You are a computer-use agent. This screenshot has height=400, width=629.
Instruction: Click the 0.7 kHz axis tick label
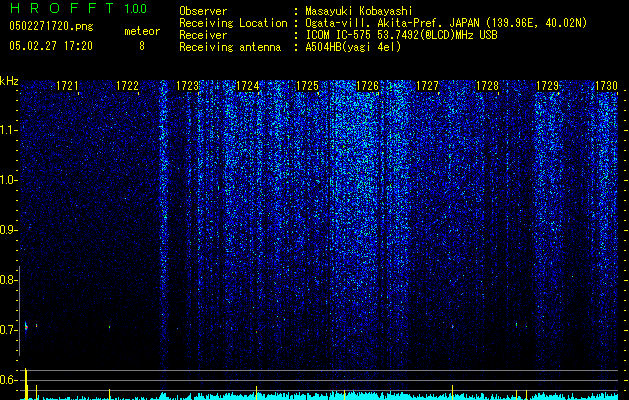coord(8,330)
